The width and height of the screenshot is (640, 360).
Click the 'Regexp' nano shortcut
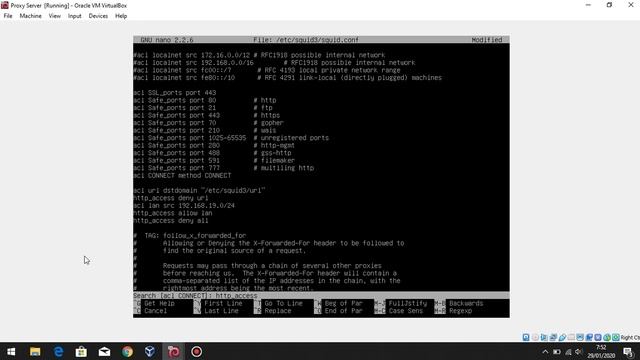(x=460, y=311)
